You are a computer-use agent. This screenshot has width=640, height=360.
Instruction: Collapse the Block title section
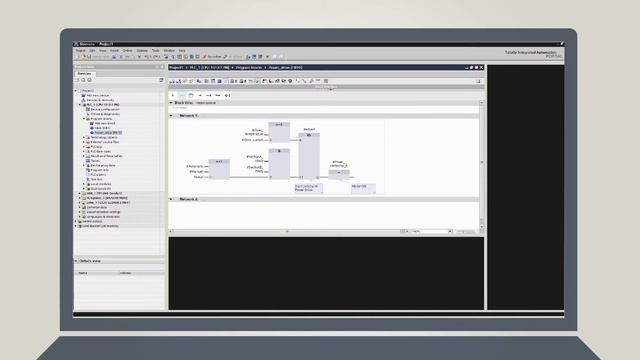[171, 103]
